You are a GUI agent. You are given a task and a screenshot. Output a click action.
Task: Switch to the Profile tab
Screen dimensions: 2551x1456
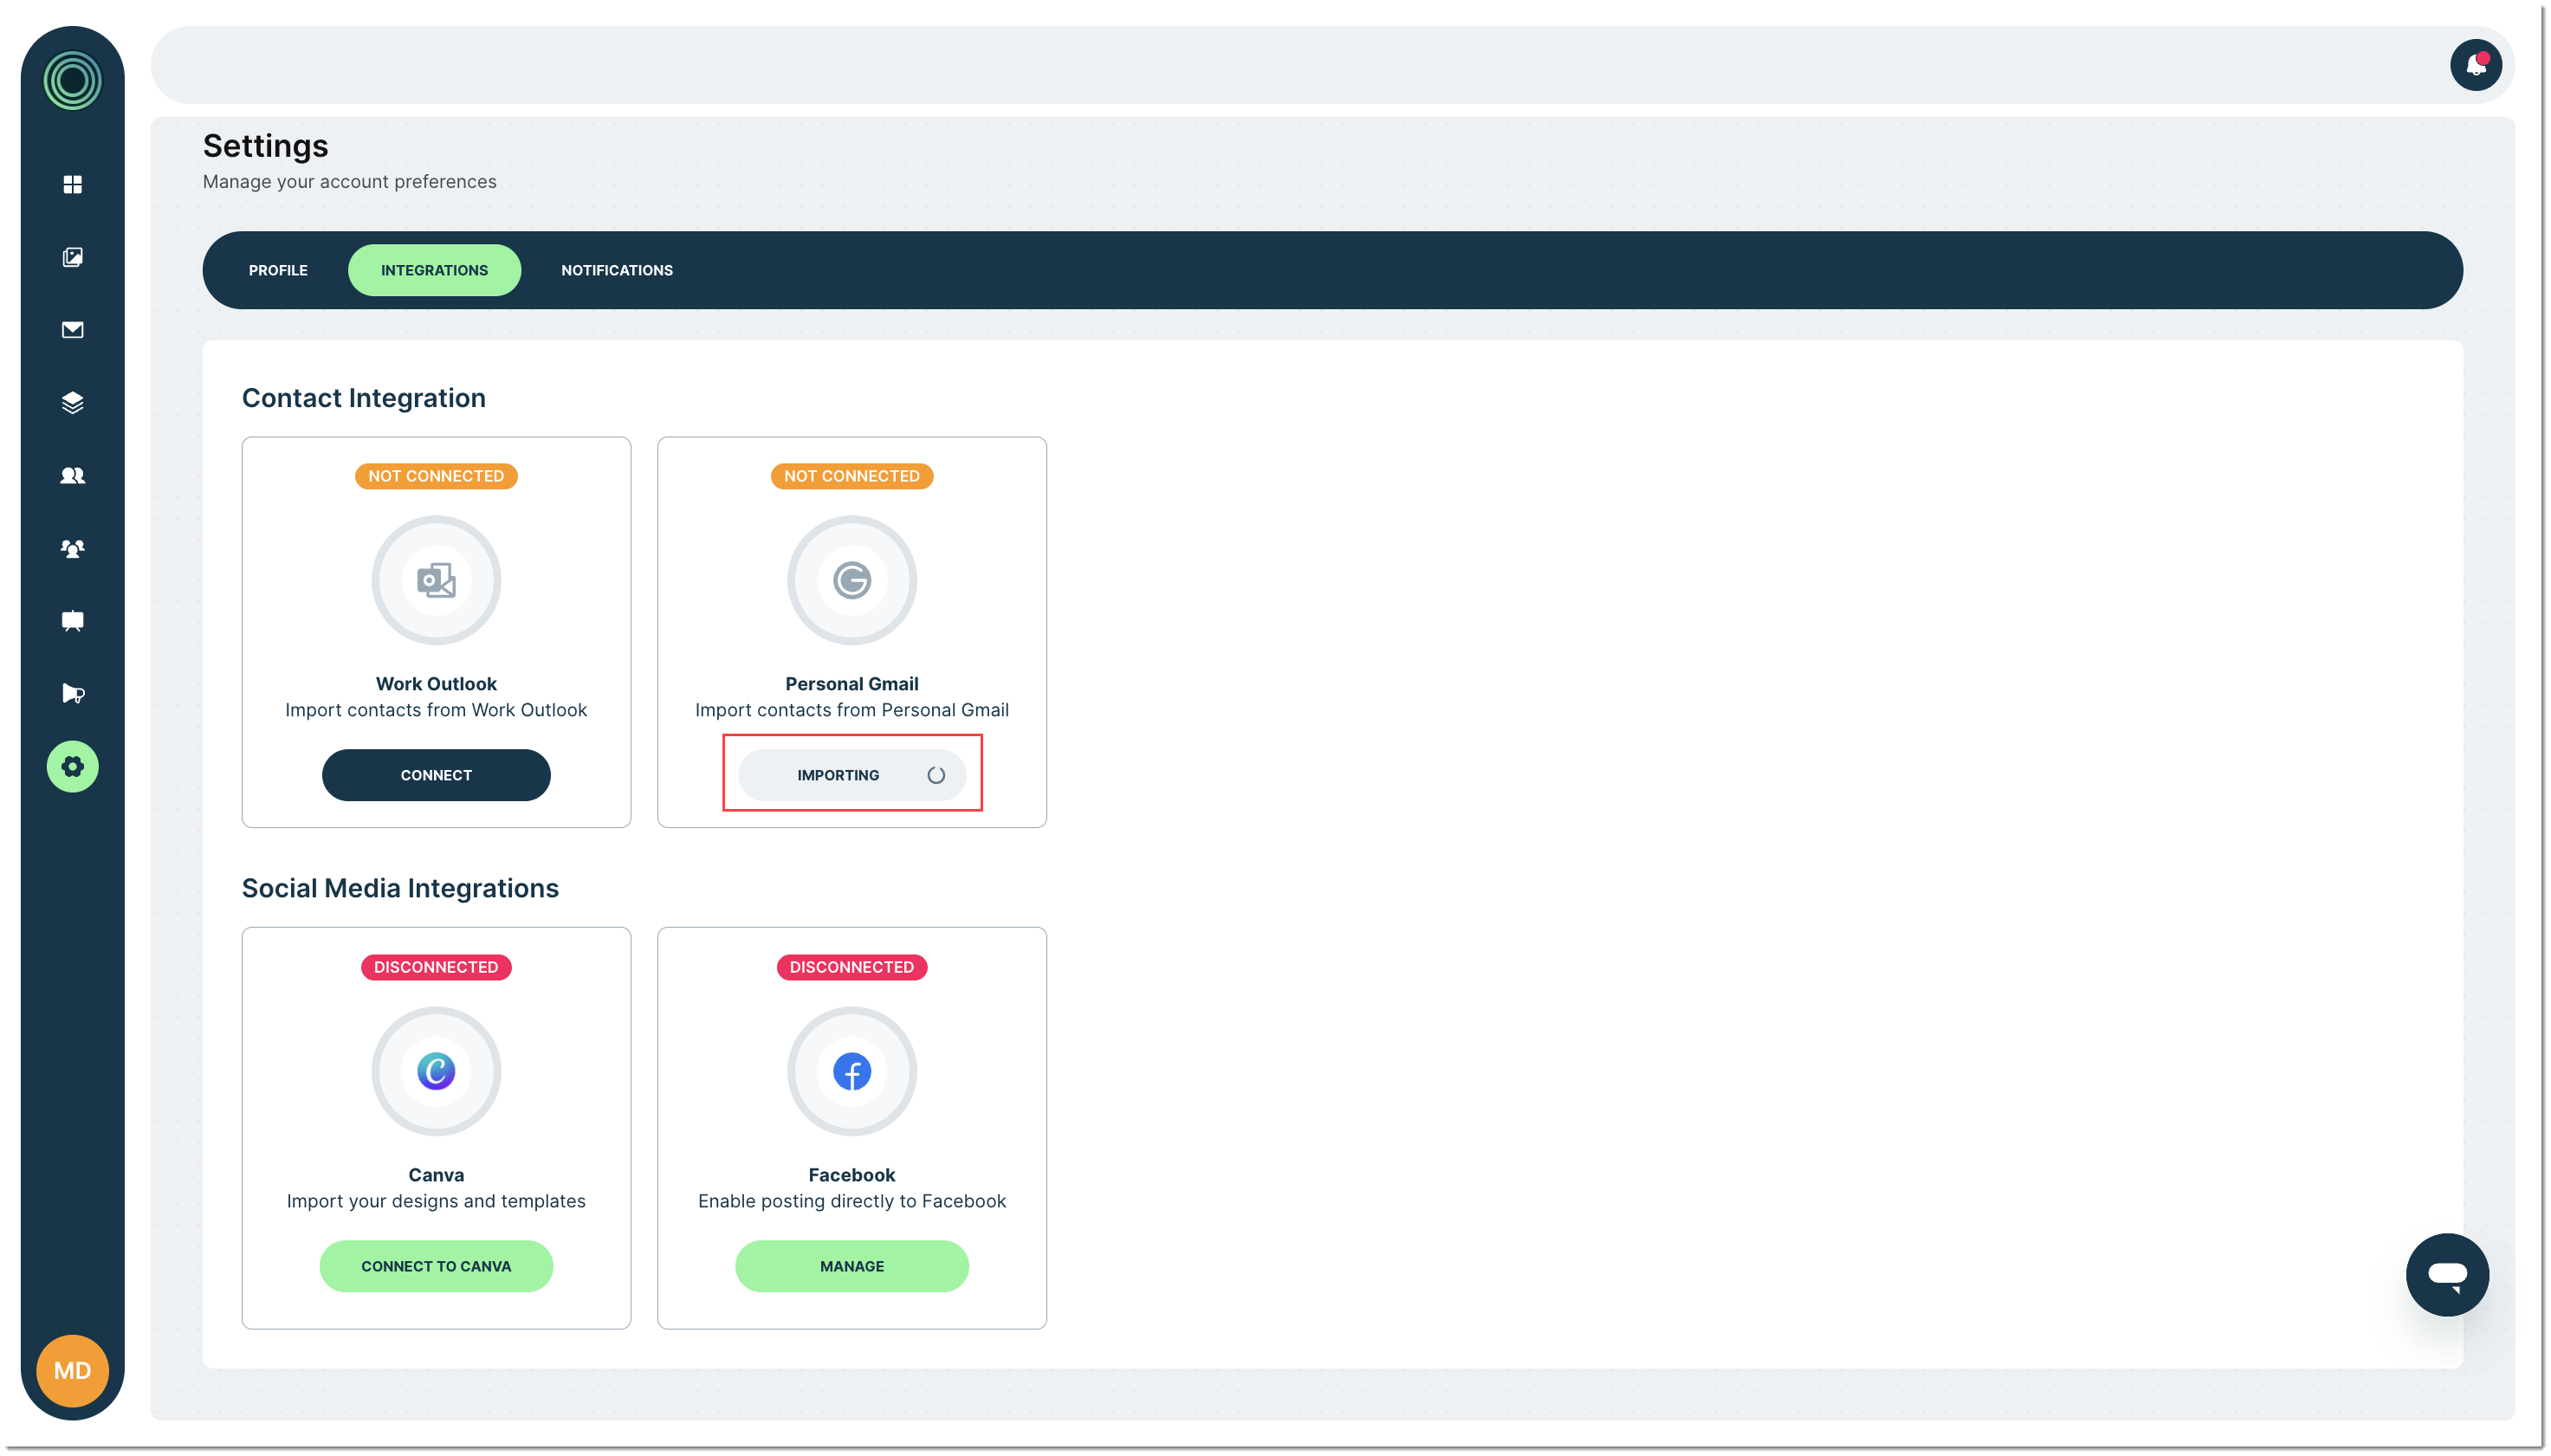point(278,270)
